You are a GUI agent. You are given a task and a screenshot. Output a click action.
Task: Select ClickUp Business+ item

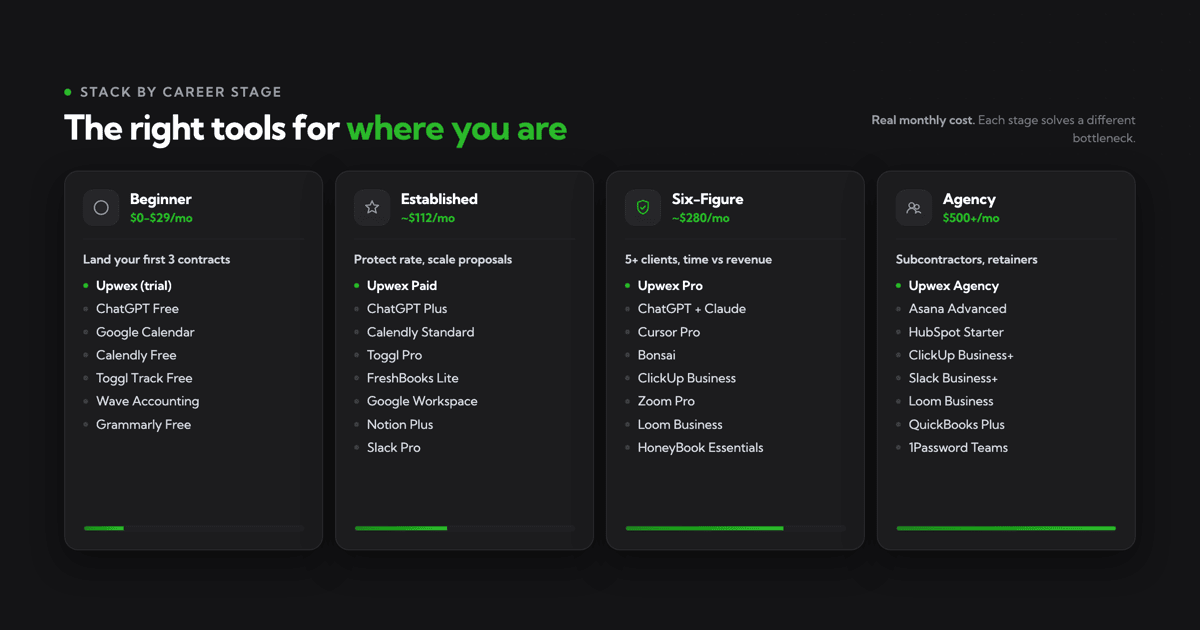coord(961,355)
